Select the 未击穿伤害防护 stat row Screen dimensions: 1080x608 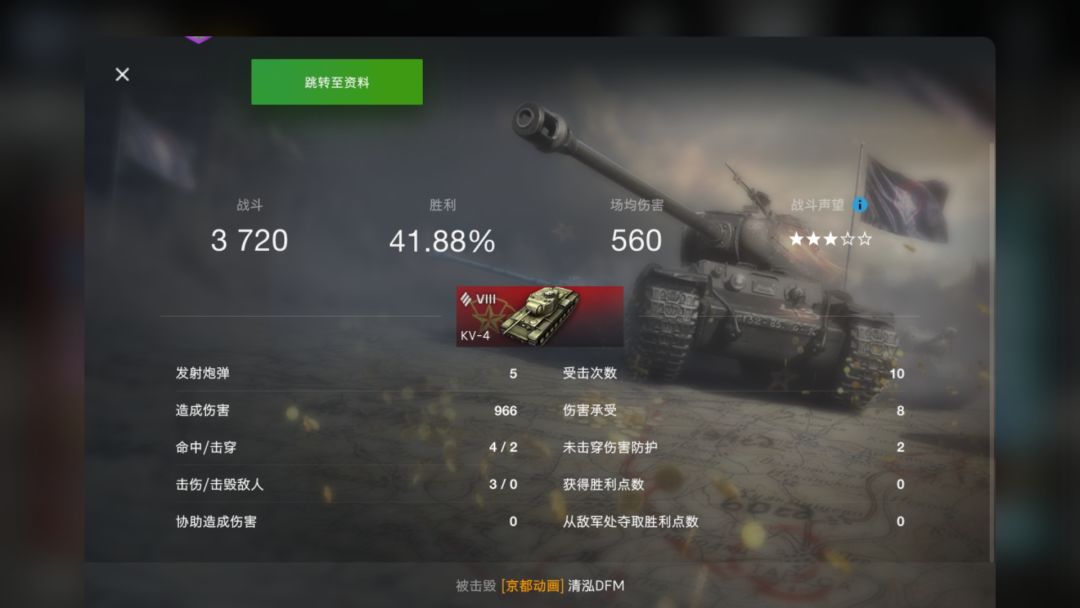(734, 448)
